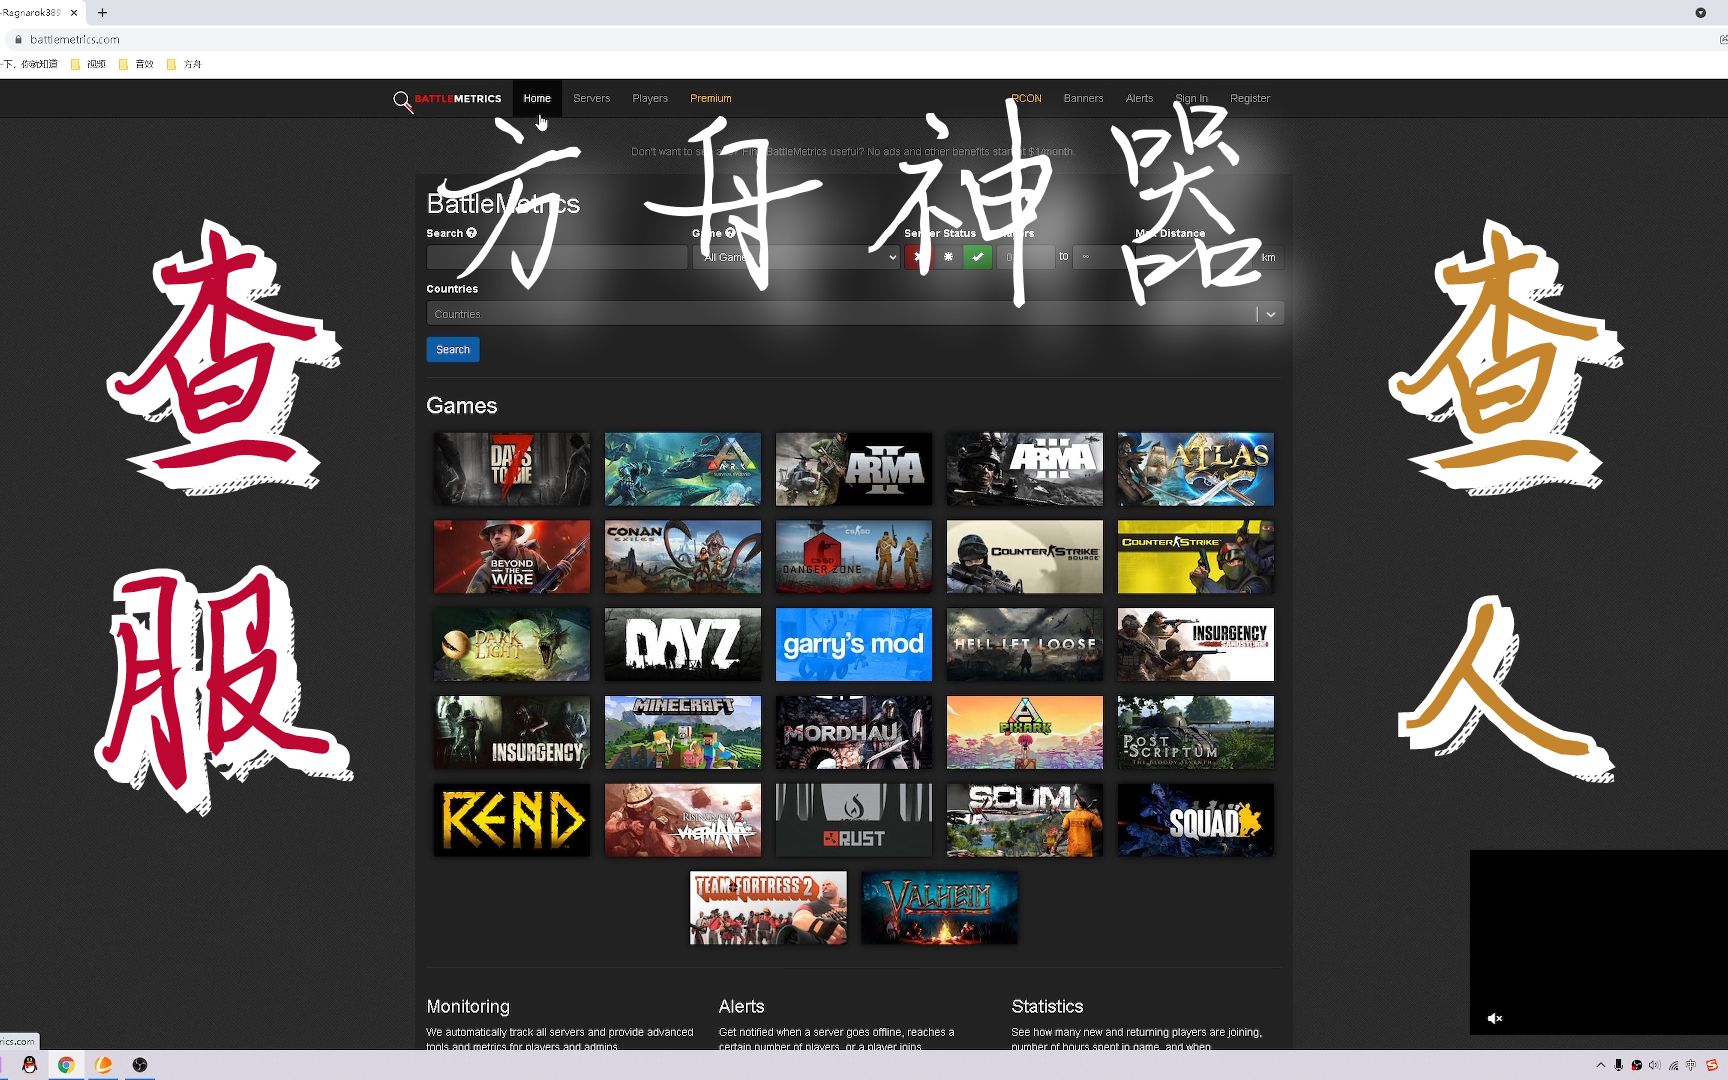Click the Sogou input method tray icon
The width and height of the screenshot is (1728, 1080).
click(x=1711, y=1065)
